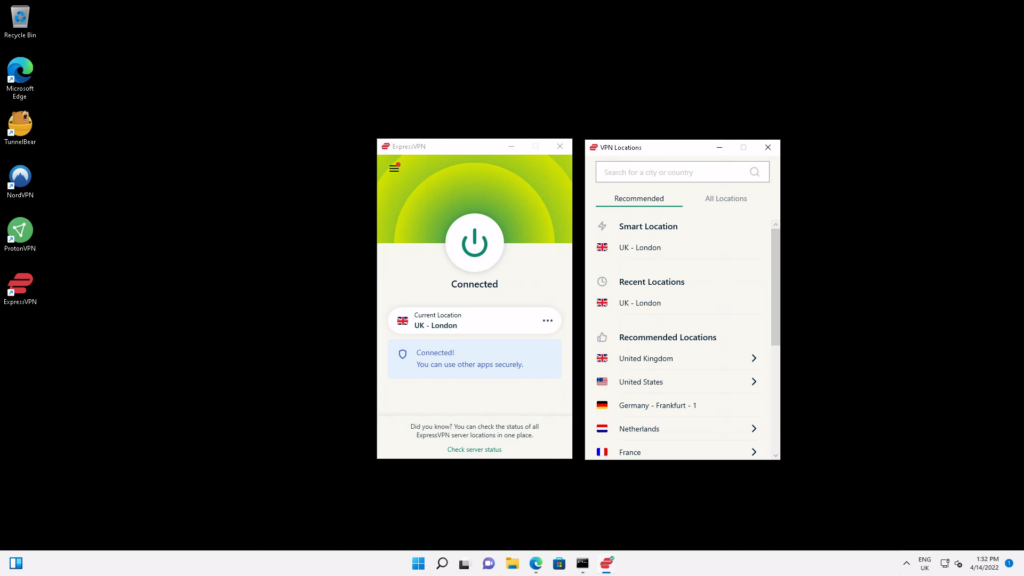1024x576 pixels.
Task: Expand the France locations chevron
Action: pos(754,452)
